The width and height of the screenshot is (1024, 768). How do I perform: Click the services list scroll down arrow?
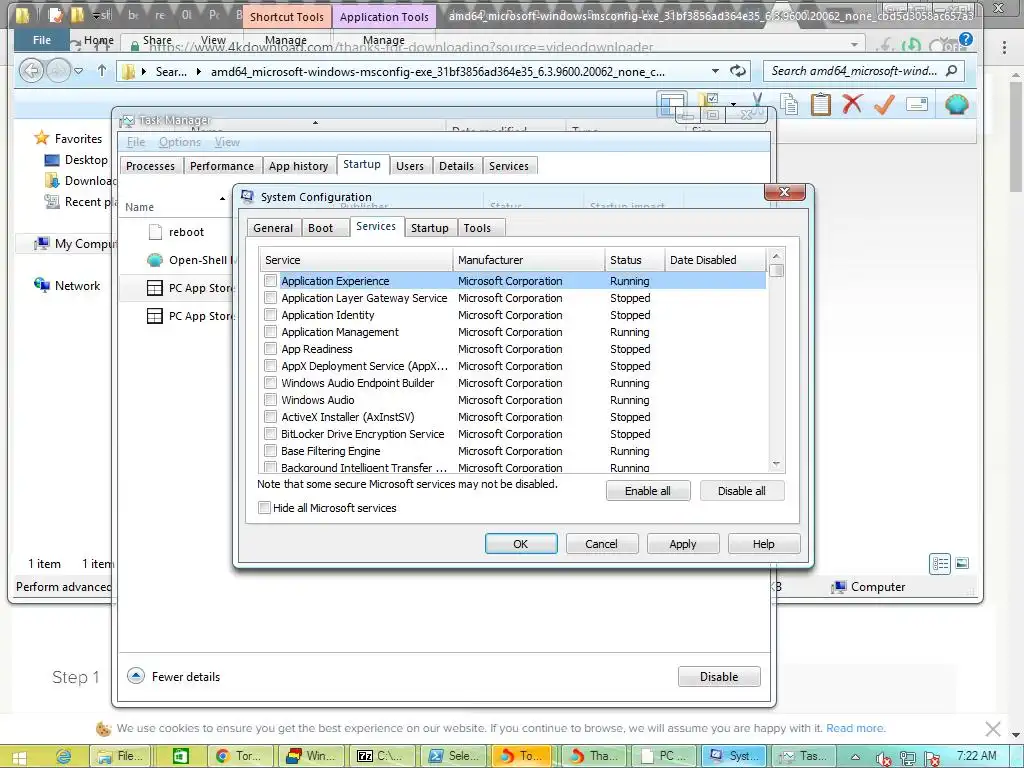776,464
